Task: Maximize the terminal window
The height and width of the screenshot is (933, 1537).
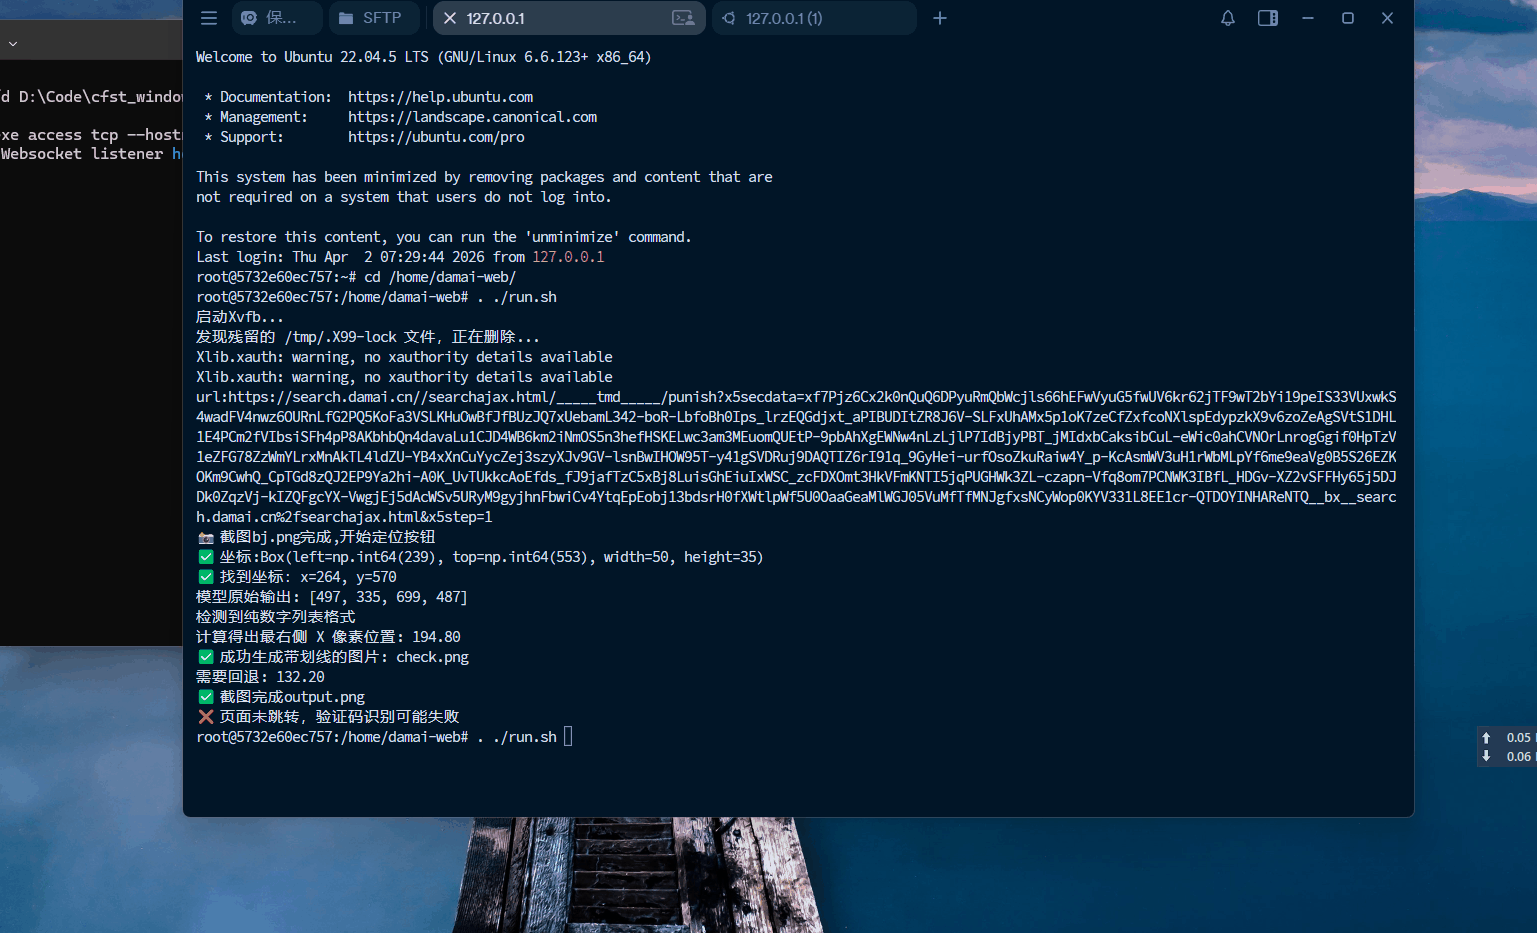Action: [x=1348, y=18]
